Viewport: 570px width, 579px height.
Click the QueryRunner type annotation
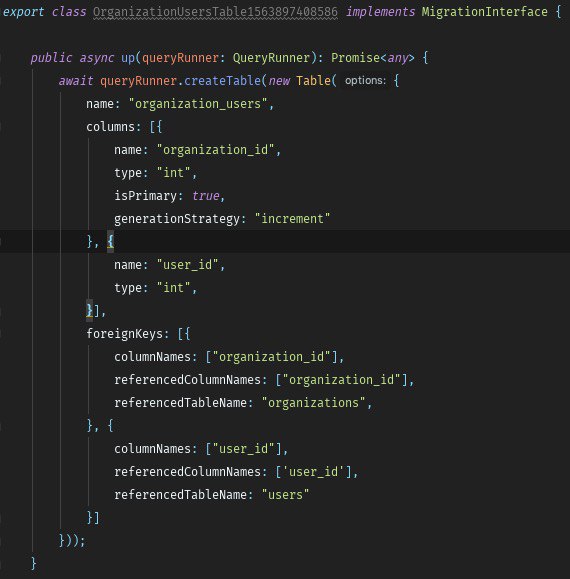tap(271, 58)
